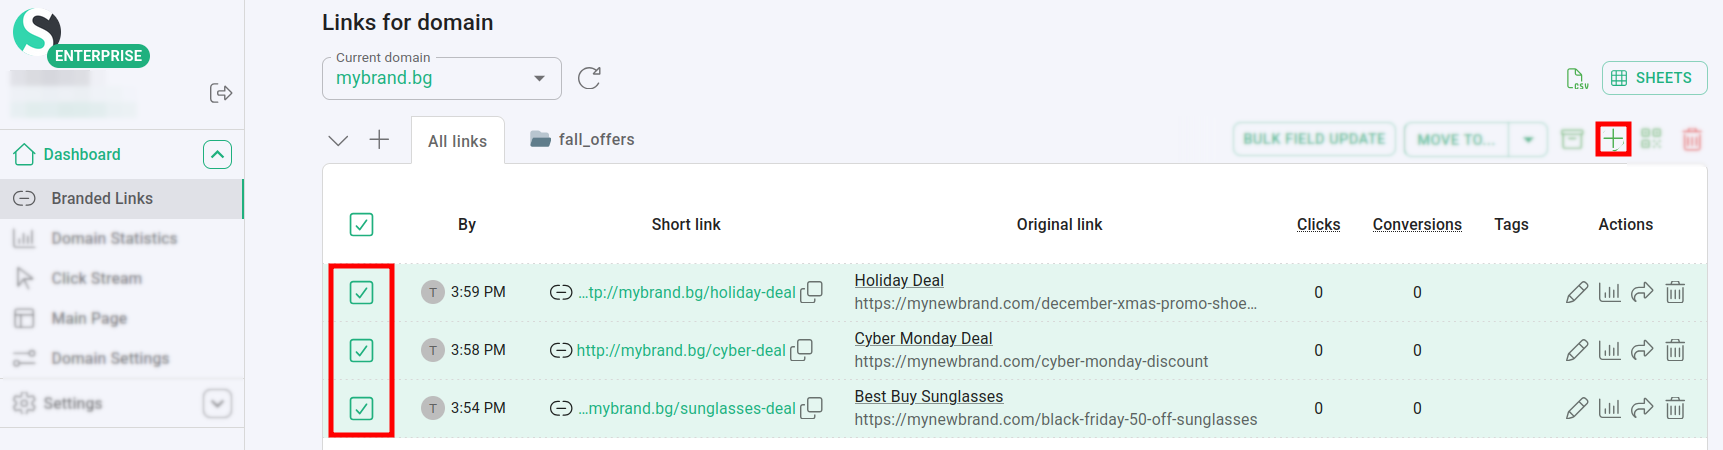
Task: Uncheck the Cyber Monday Deal row checkbox
Action: [361, 350]
